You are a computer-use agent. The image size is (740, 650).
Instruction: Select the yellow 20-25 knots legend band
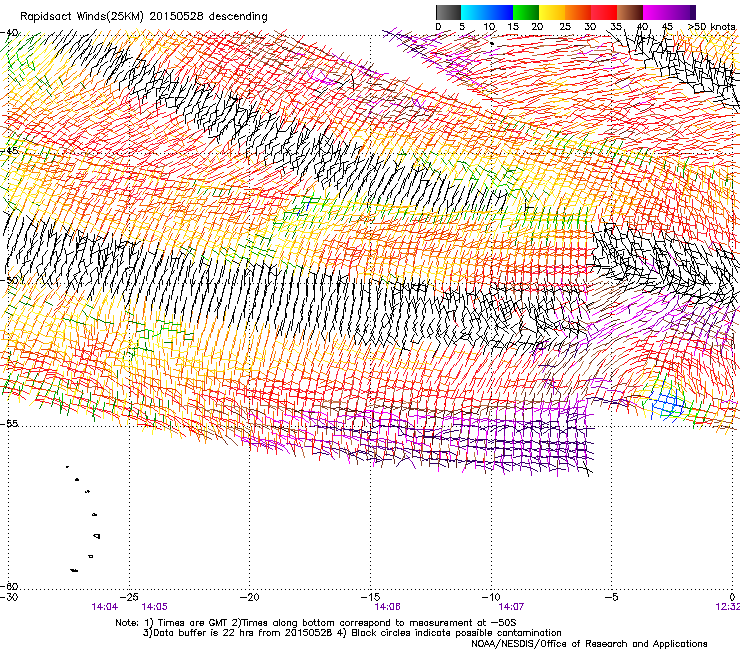pyautogui.click(x=552, y=12)
